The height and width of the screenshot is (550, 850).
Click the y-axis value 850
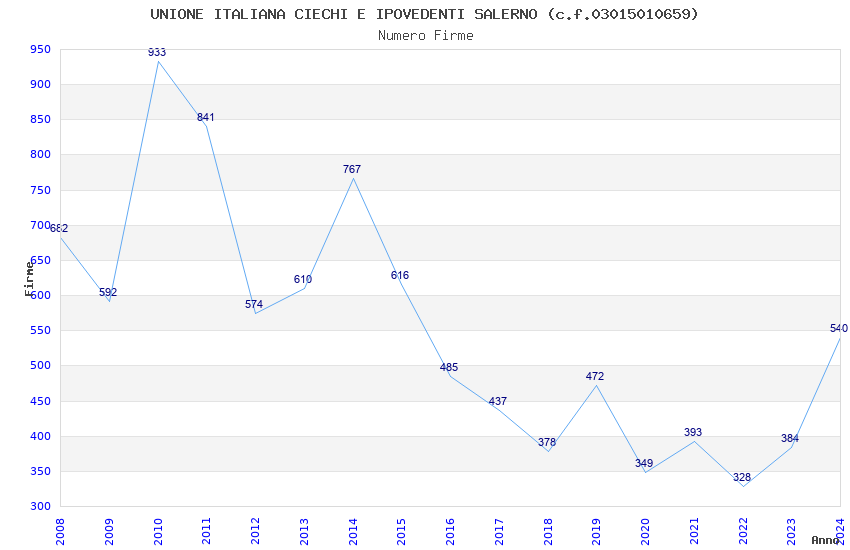point(41,119)
